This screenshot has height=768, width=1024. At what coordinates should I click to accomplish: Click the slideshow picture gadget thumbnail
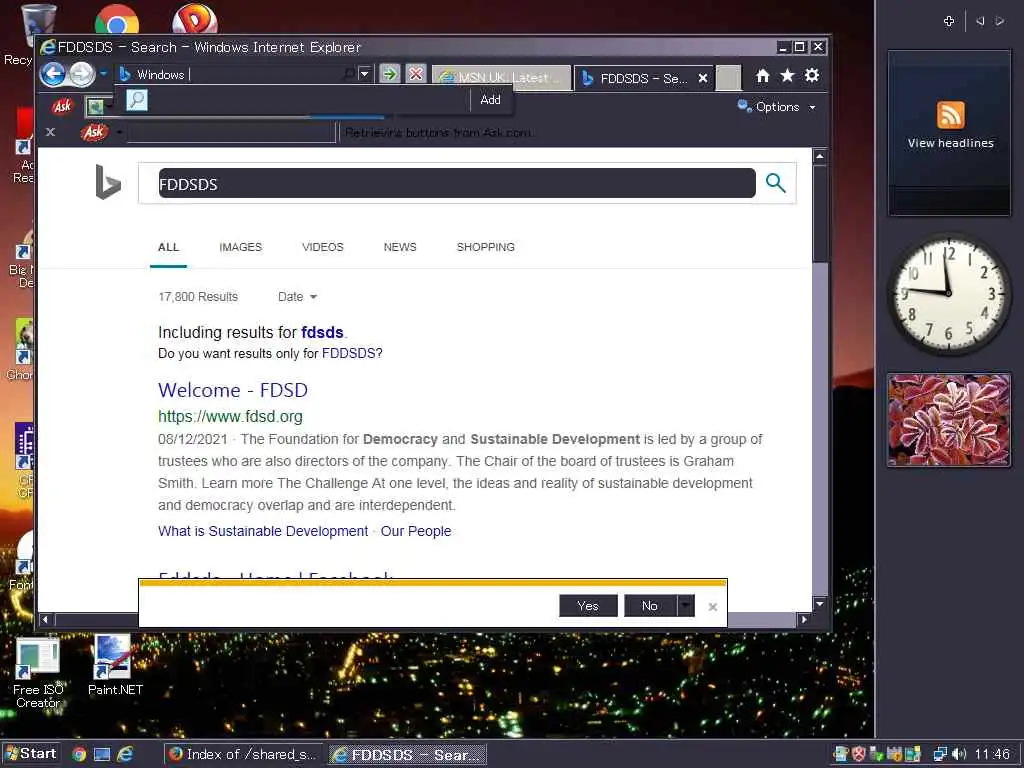coord(949,420)
